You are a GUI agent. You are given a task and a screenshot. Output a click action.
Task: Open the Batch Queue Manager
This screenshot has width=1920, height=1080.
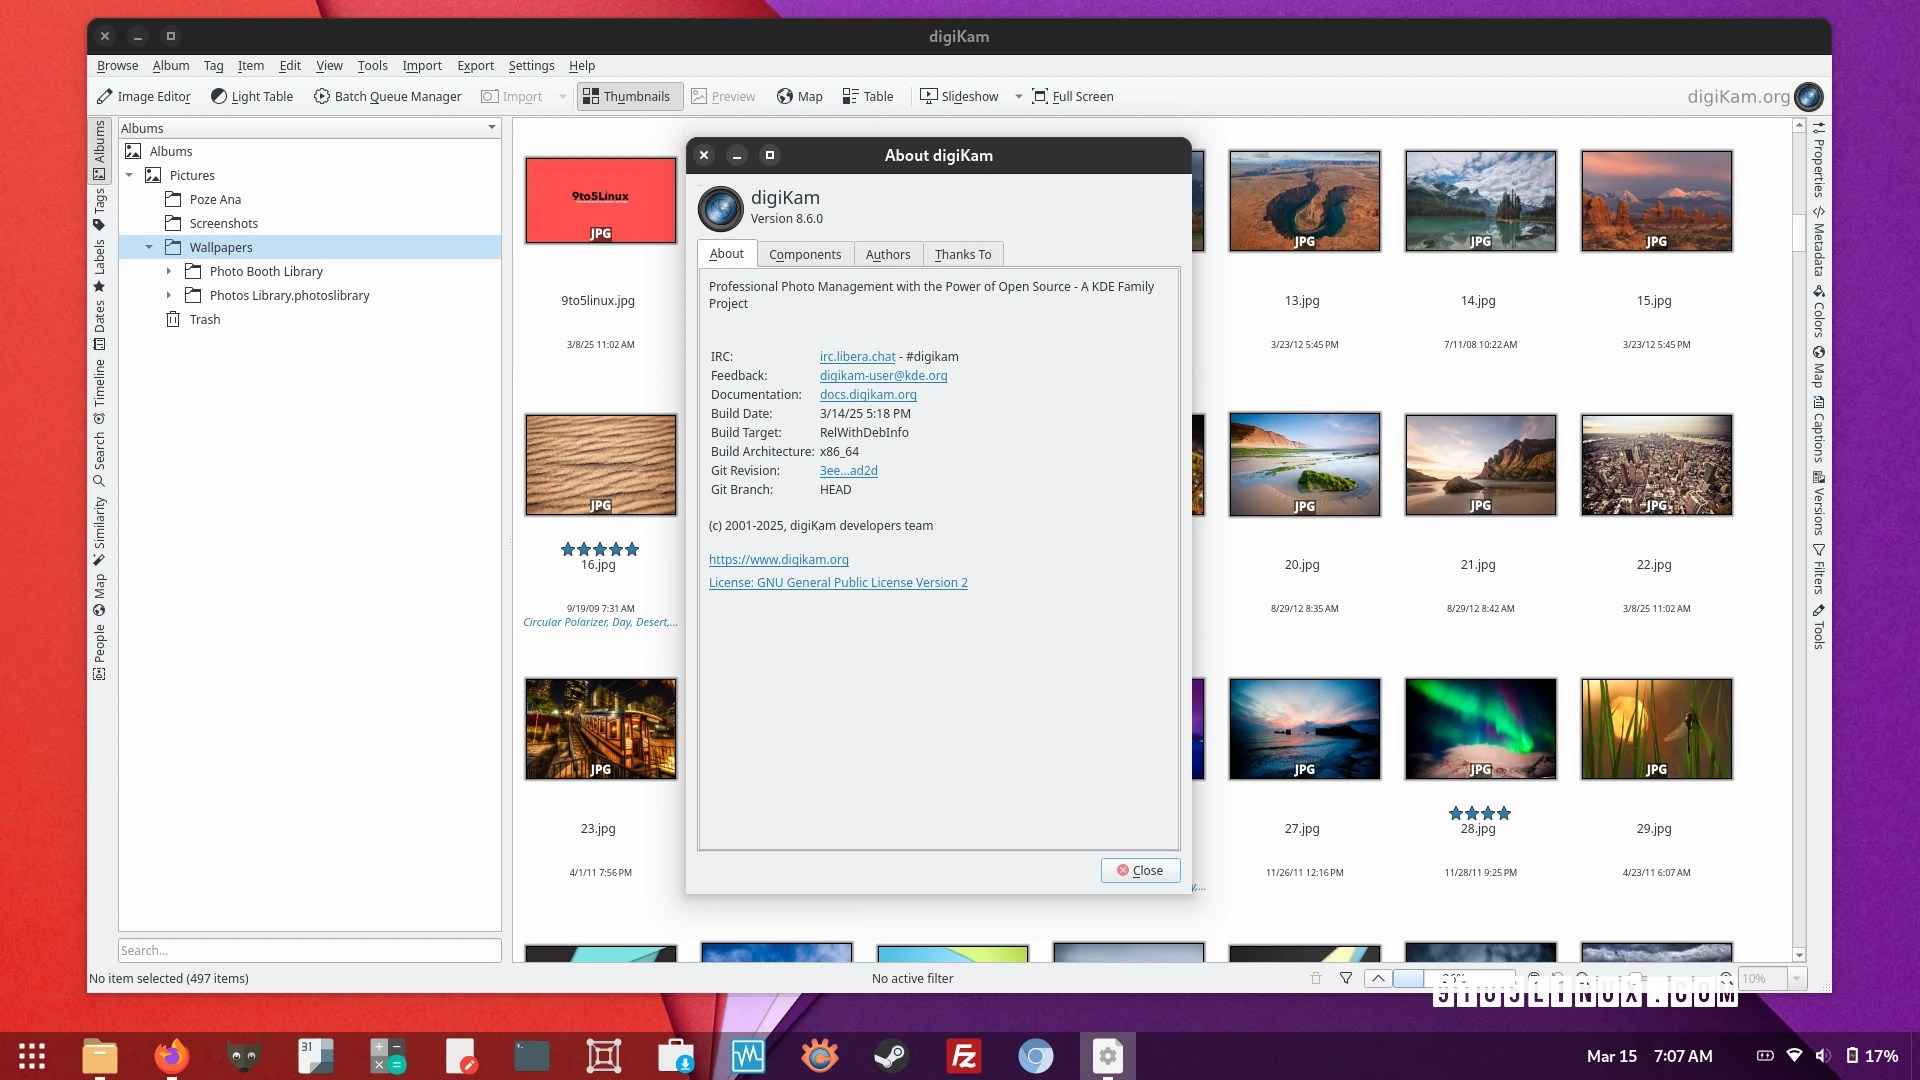[x=388, y=96]
